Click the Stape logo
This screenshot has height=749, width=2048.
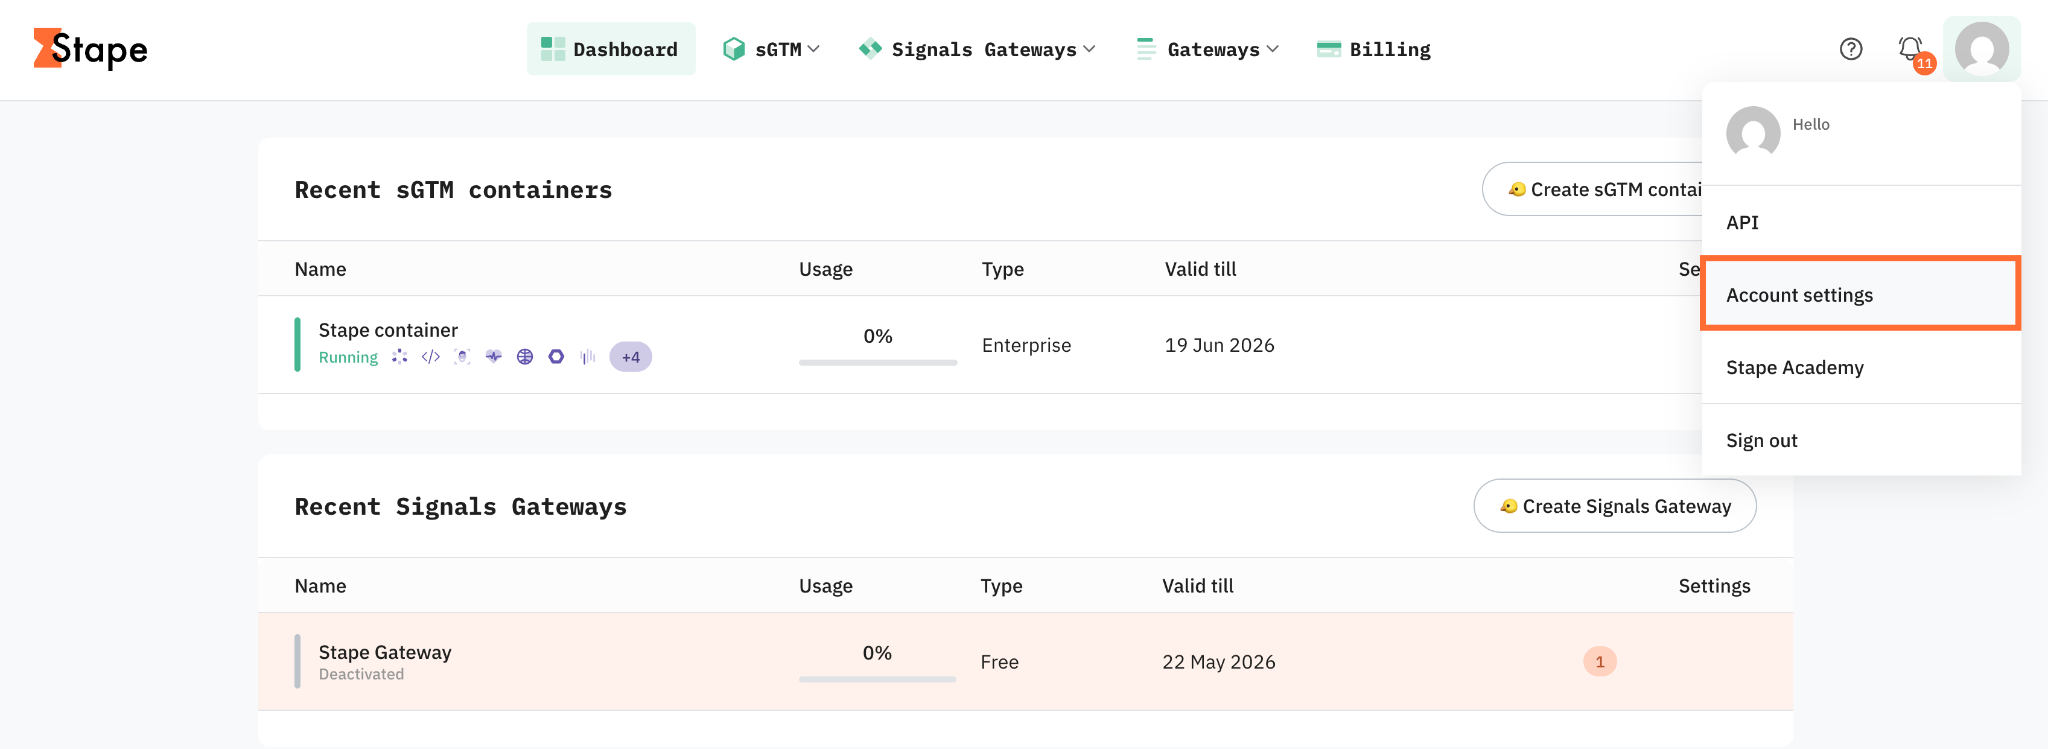pos(90,49)
